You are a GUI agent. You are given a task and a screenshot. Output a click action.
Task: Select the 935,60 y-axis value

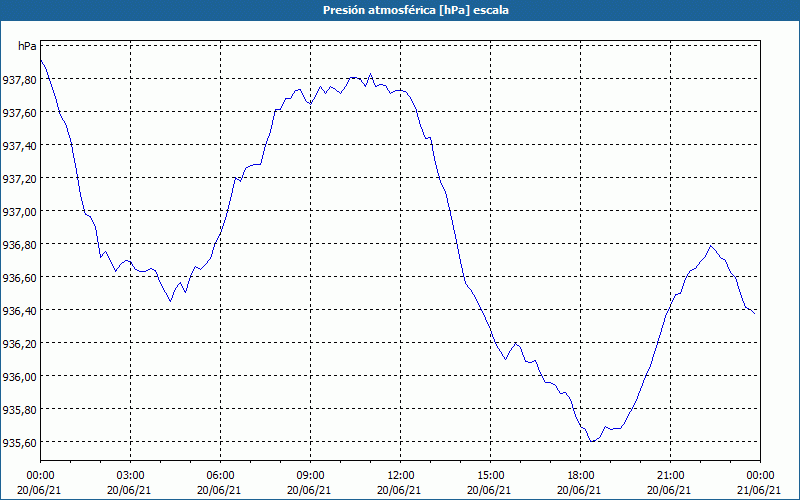click(x=19, y=443)
